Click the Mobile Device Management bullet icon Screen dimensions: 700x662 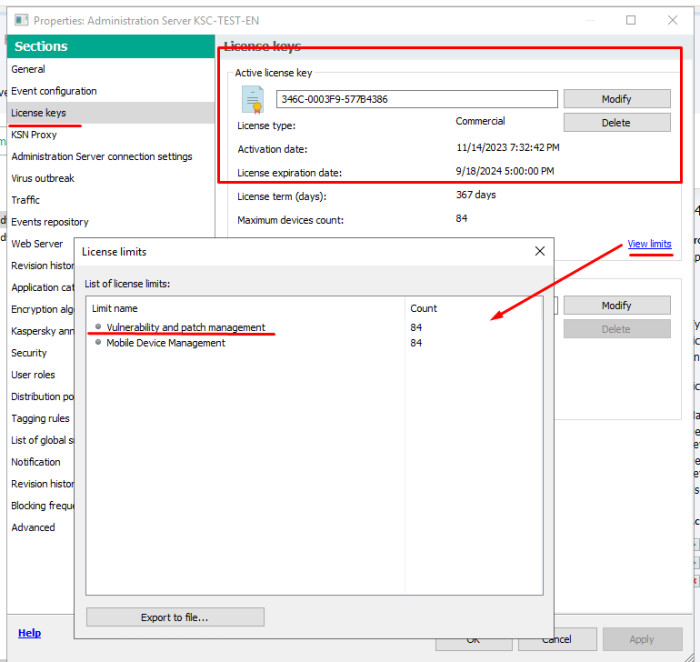[98, 342]
